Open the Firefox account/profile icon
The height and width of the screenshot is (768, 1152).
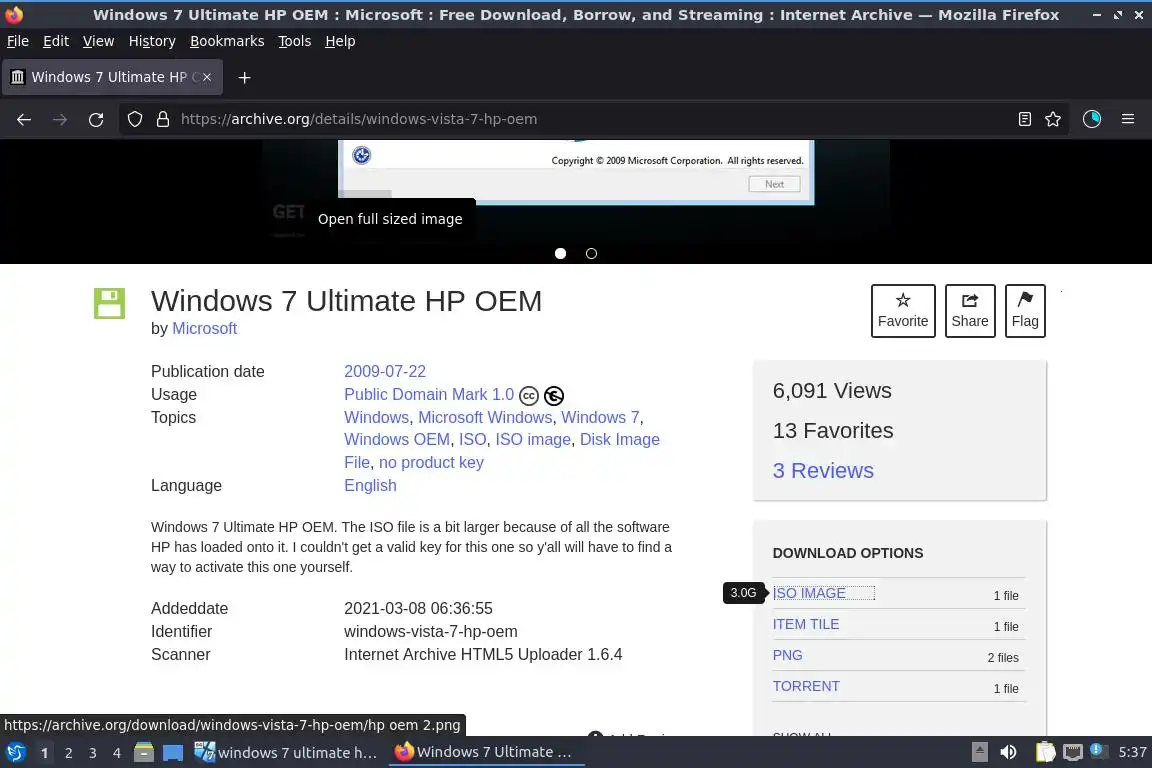click(1092, 119)
